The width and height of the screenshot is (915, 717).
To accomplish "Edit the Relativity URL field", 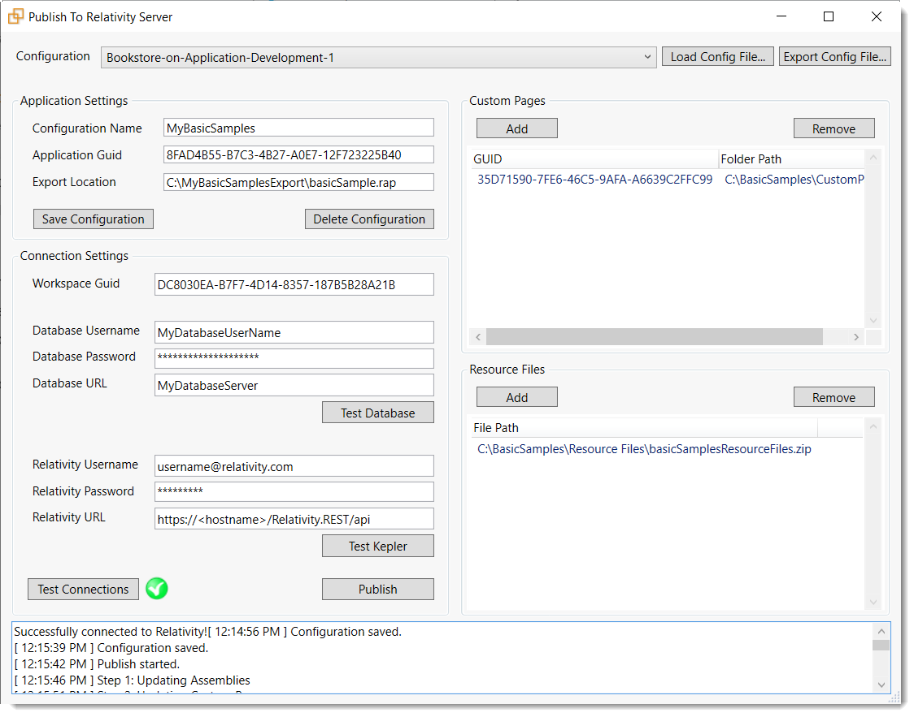I will [294, 519].
